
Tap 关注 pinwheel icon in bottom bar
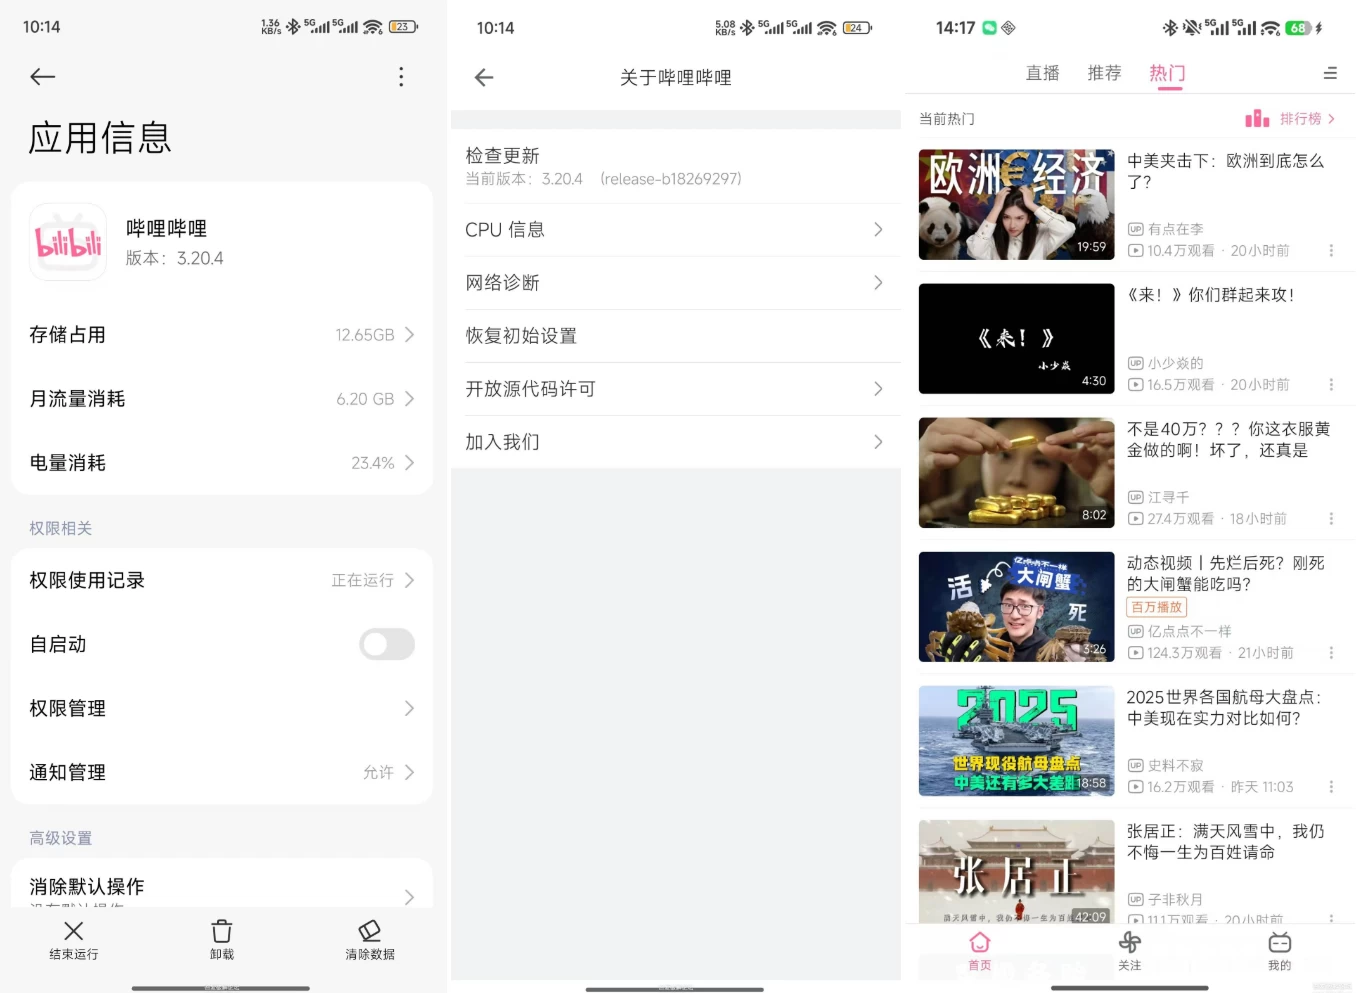tap(1130, 942)
